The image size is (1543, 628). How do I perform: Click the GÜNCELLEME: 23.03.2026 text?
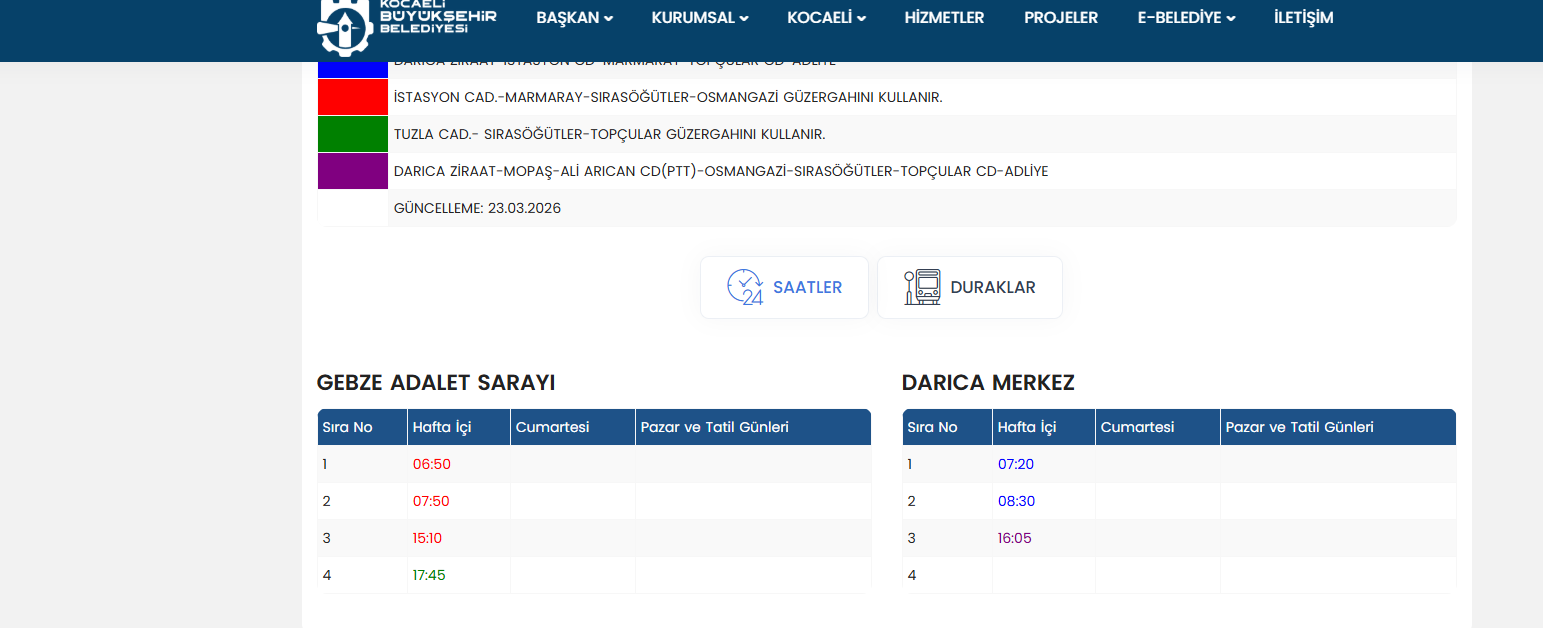477,208
